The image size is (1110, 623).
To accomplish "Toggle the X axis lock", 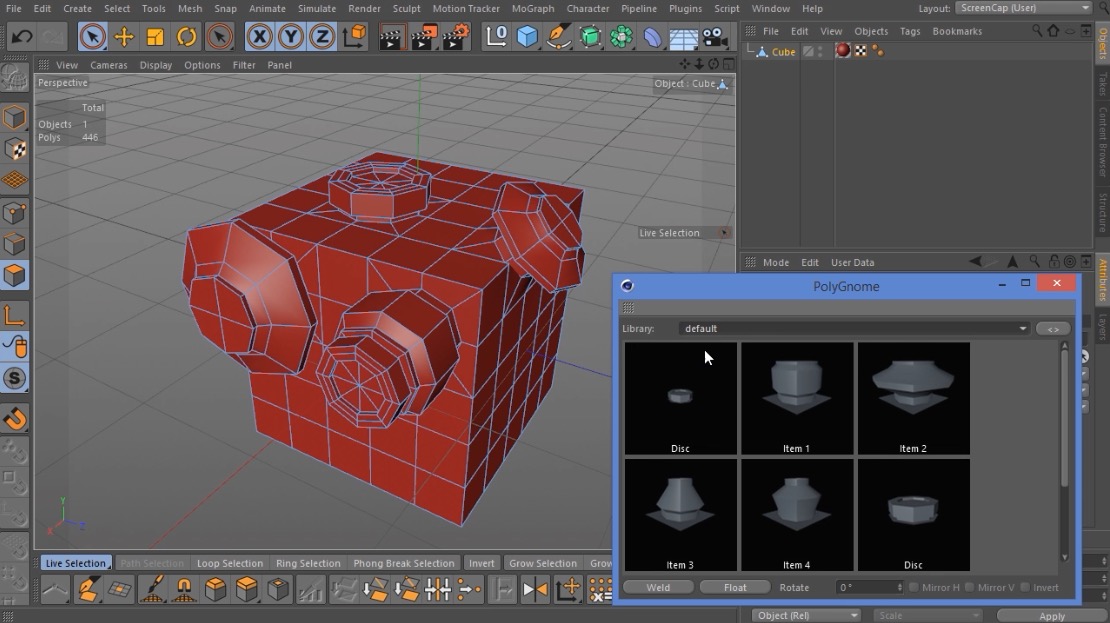I will 258,36.
